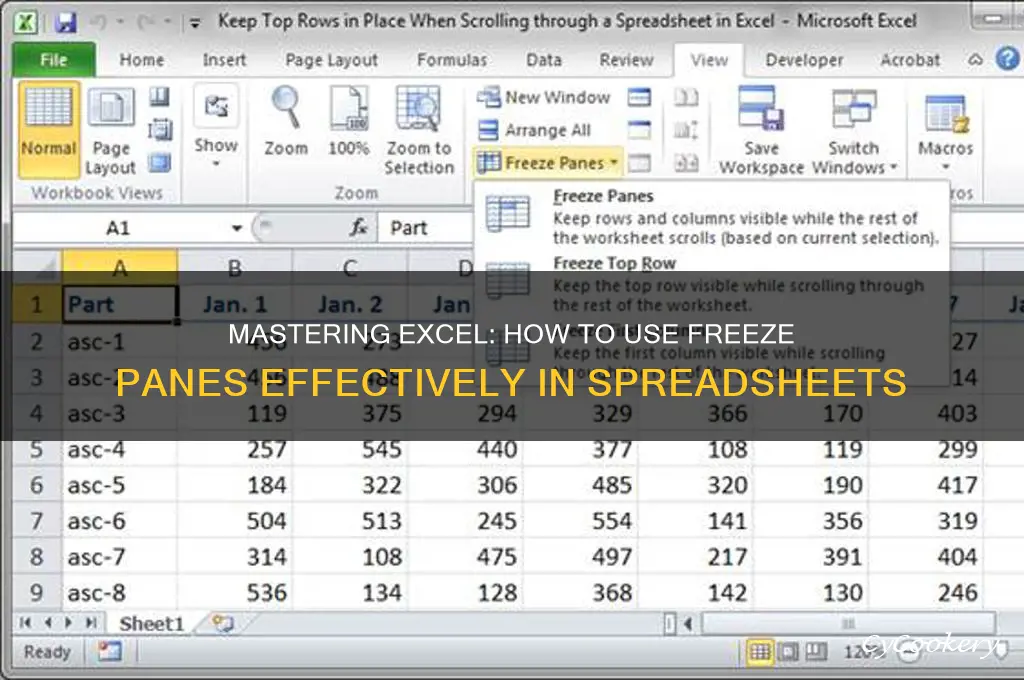Click horizontal scroll left arrow
The image size is (1024, 680).
(x=688, y=624)
